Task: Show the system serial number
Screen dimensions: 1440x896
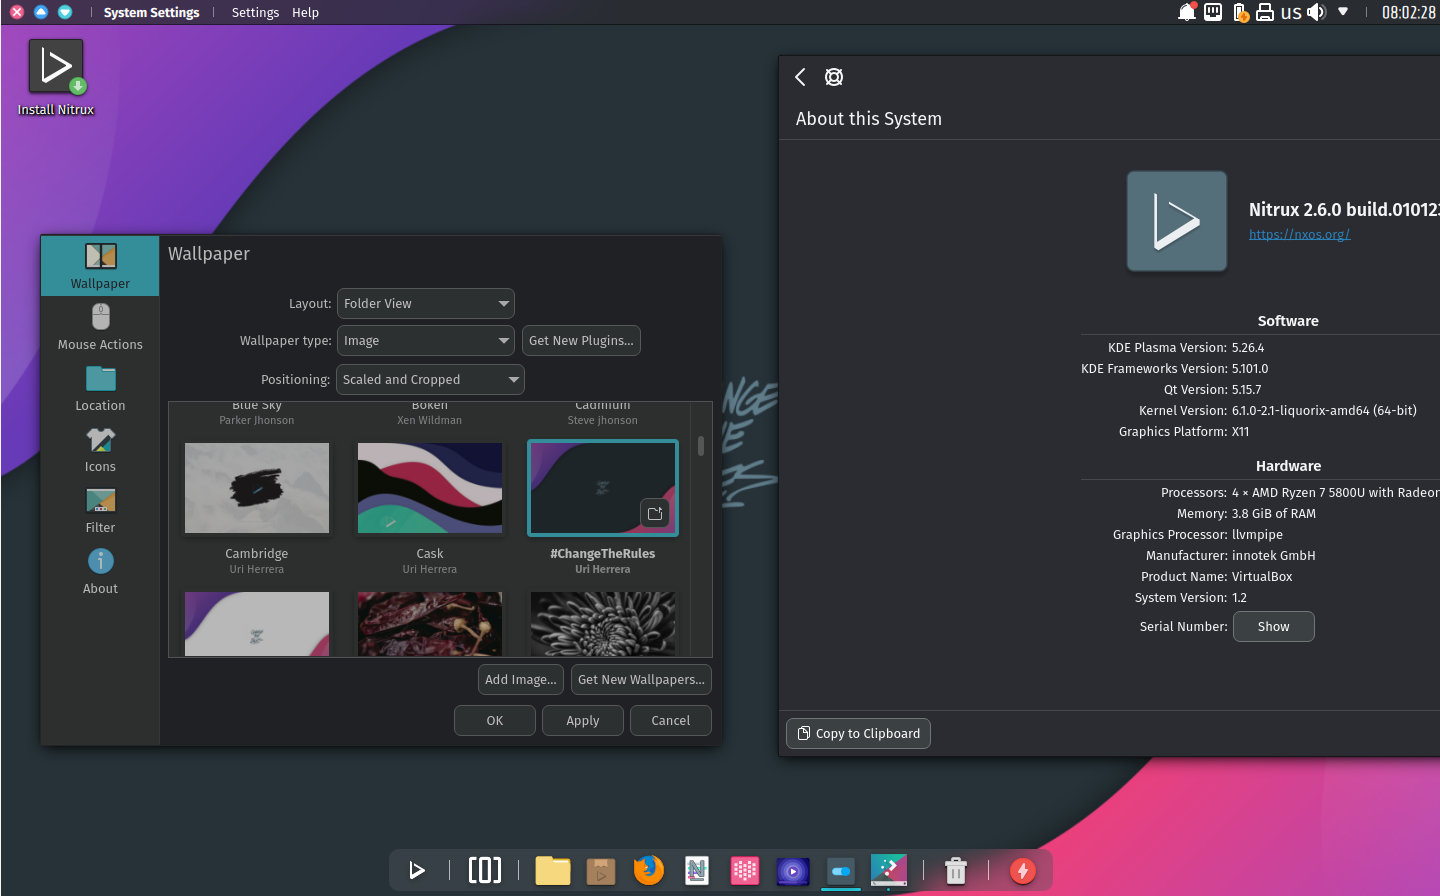Action: tap(1273, 626)
